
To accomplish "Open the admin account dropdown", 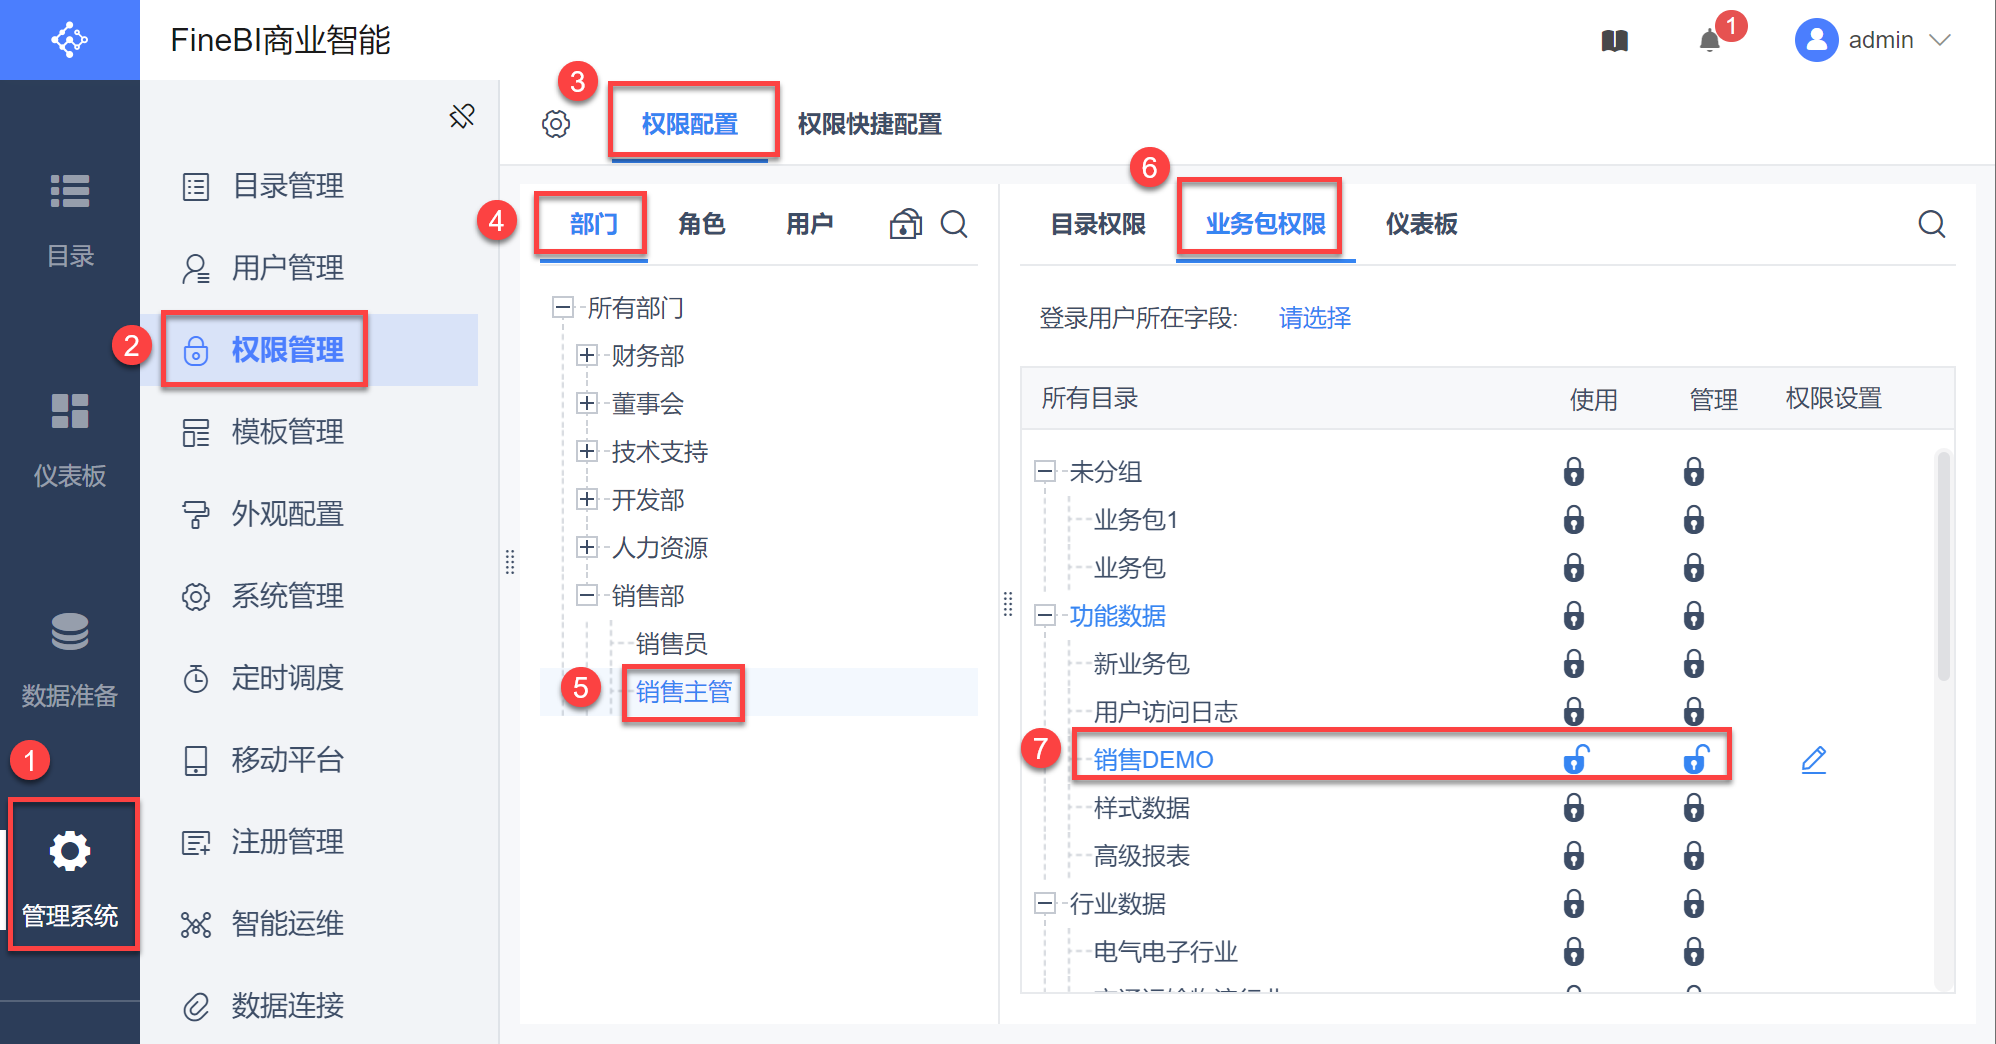I will (x=1873, y=41).
